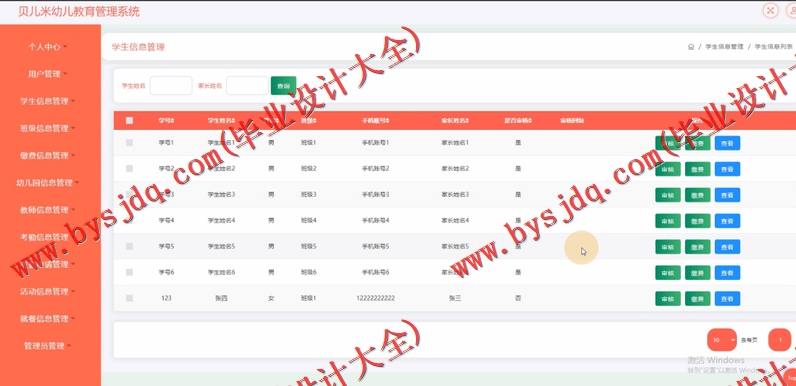Click 查看 button for 学号1 row
Screen dimensions: 796x386
click(x=727, y=143)
